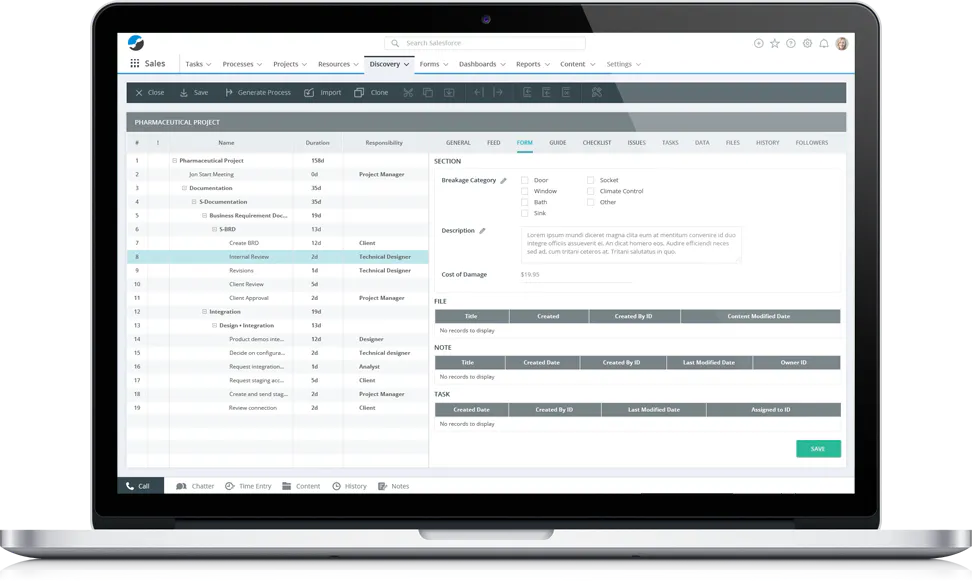
Task: Switch to the FEED tab
Action: point(493,143)
